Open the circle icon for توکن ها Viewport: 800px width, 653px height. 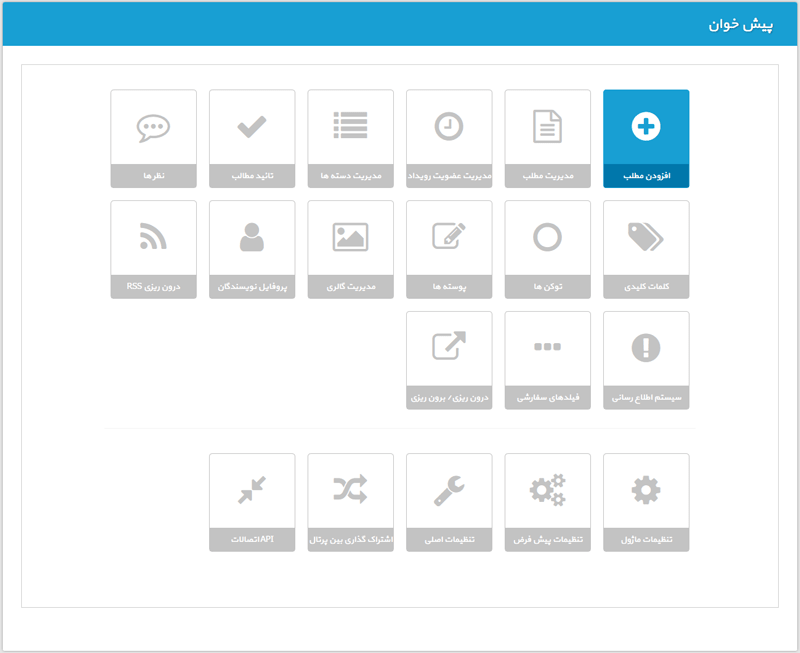547,237
